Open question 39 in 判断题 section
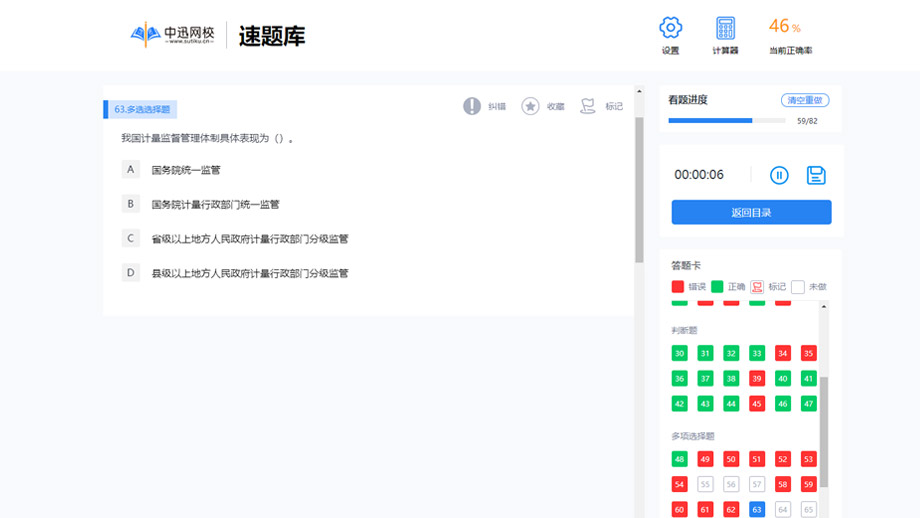920x518 pixels. click(x=757, y=379)
